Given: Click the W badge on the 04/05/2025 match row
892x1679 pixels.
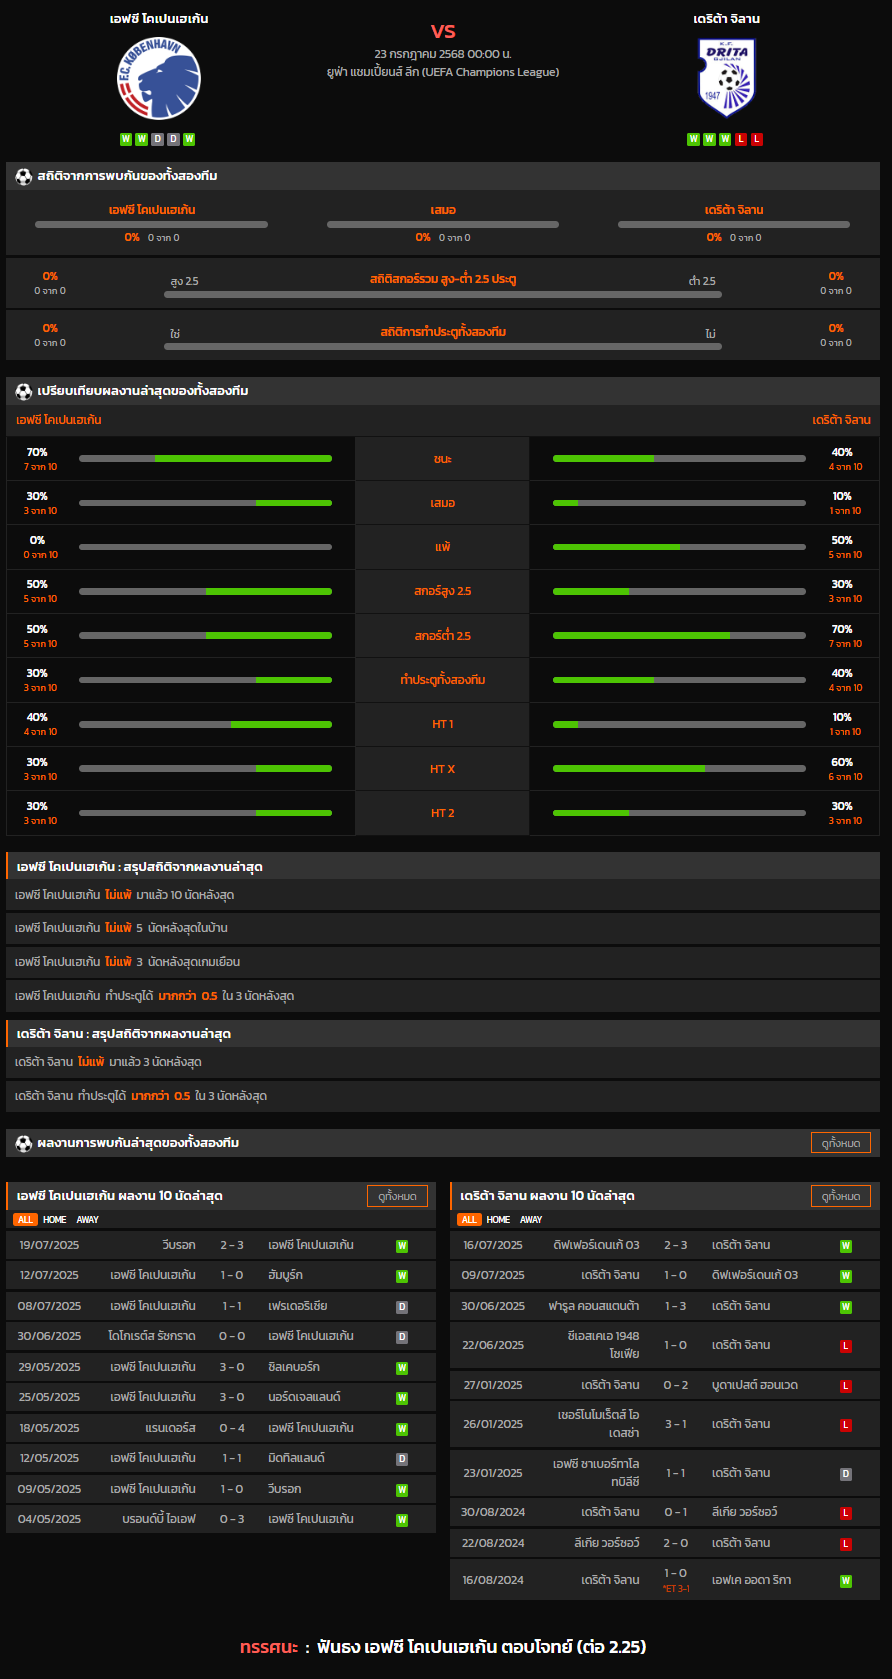Looking at the screenshot, I should 402,1520.
